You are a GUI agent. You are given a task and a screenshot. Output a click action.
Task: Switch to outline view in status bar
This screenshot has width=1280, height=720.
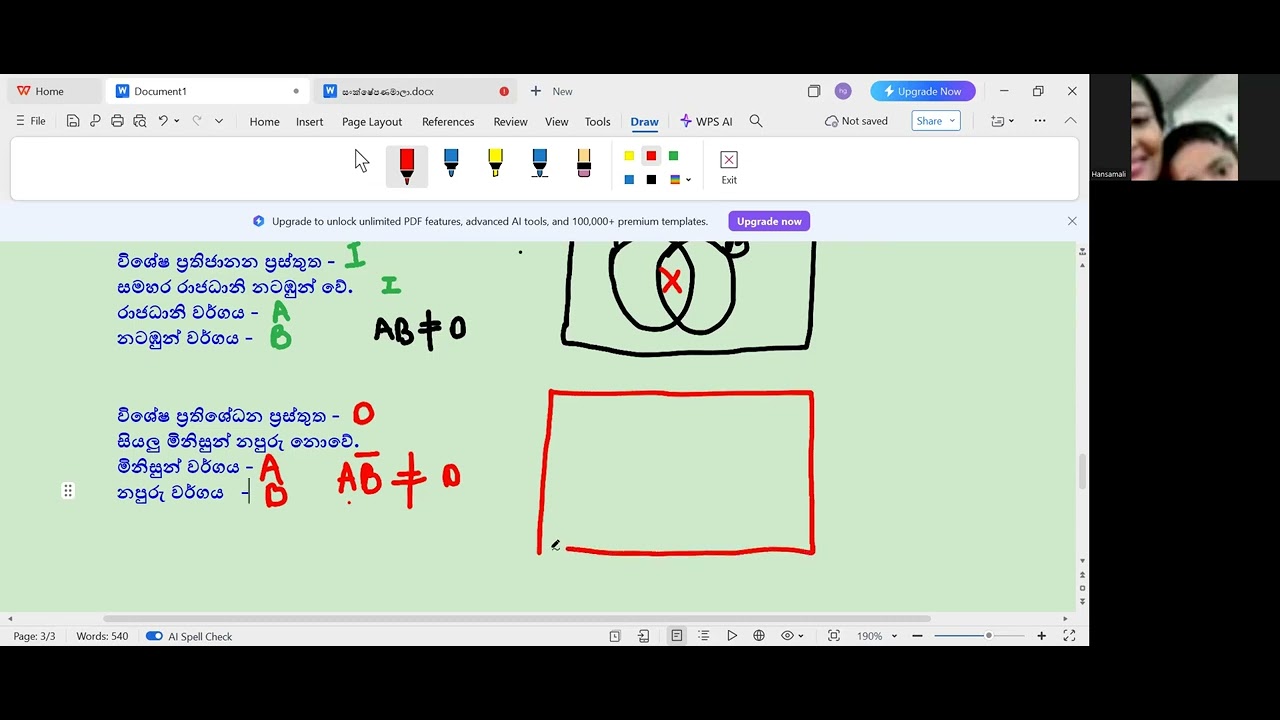point(704,636)
